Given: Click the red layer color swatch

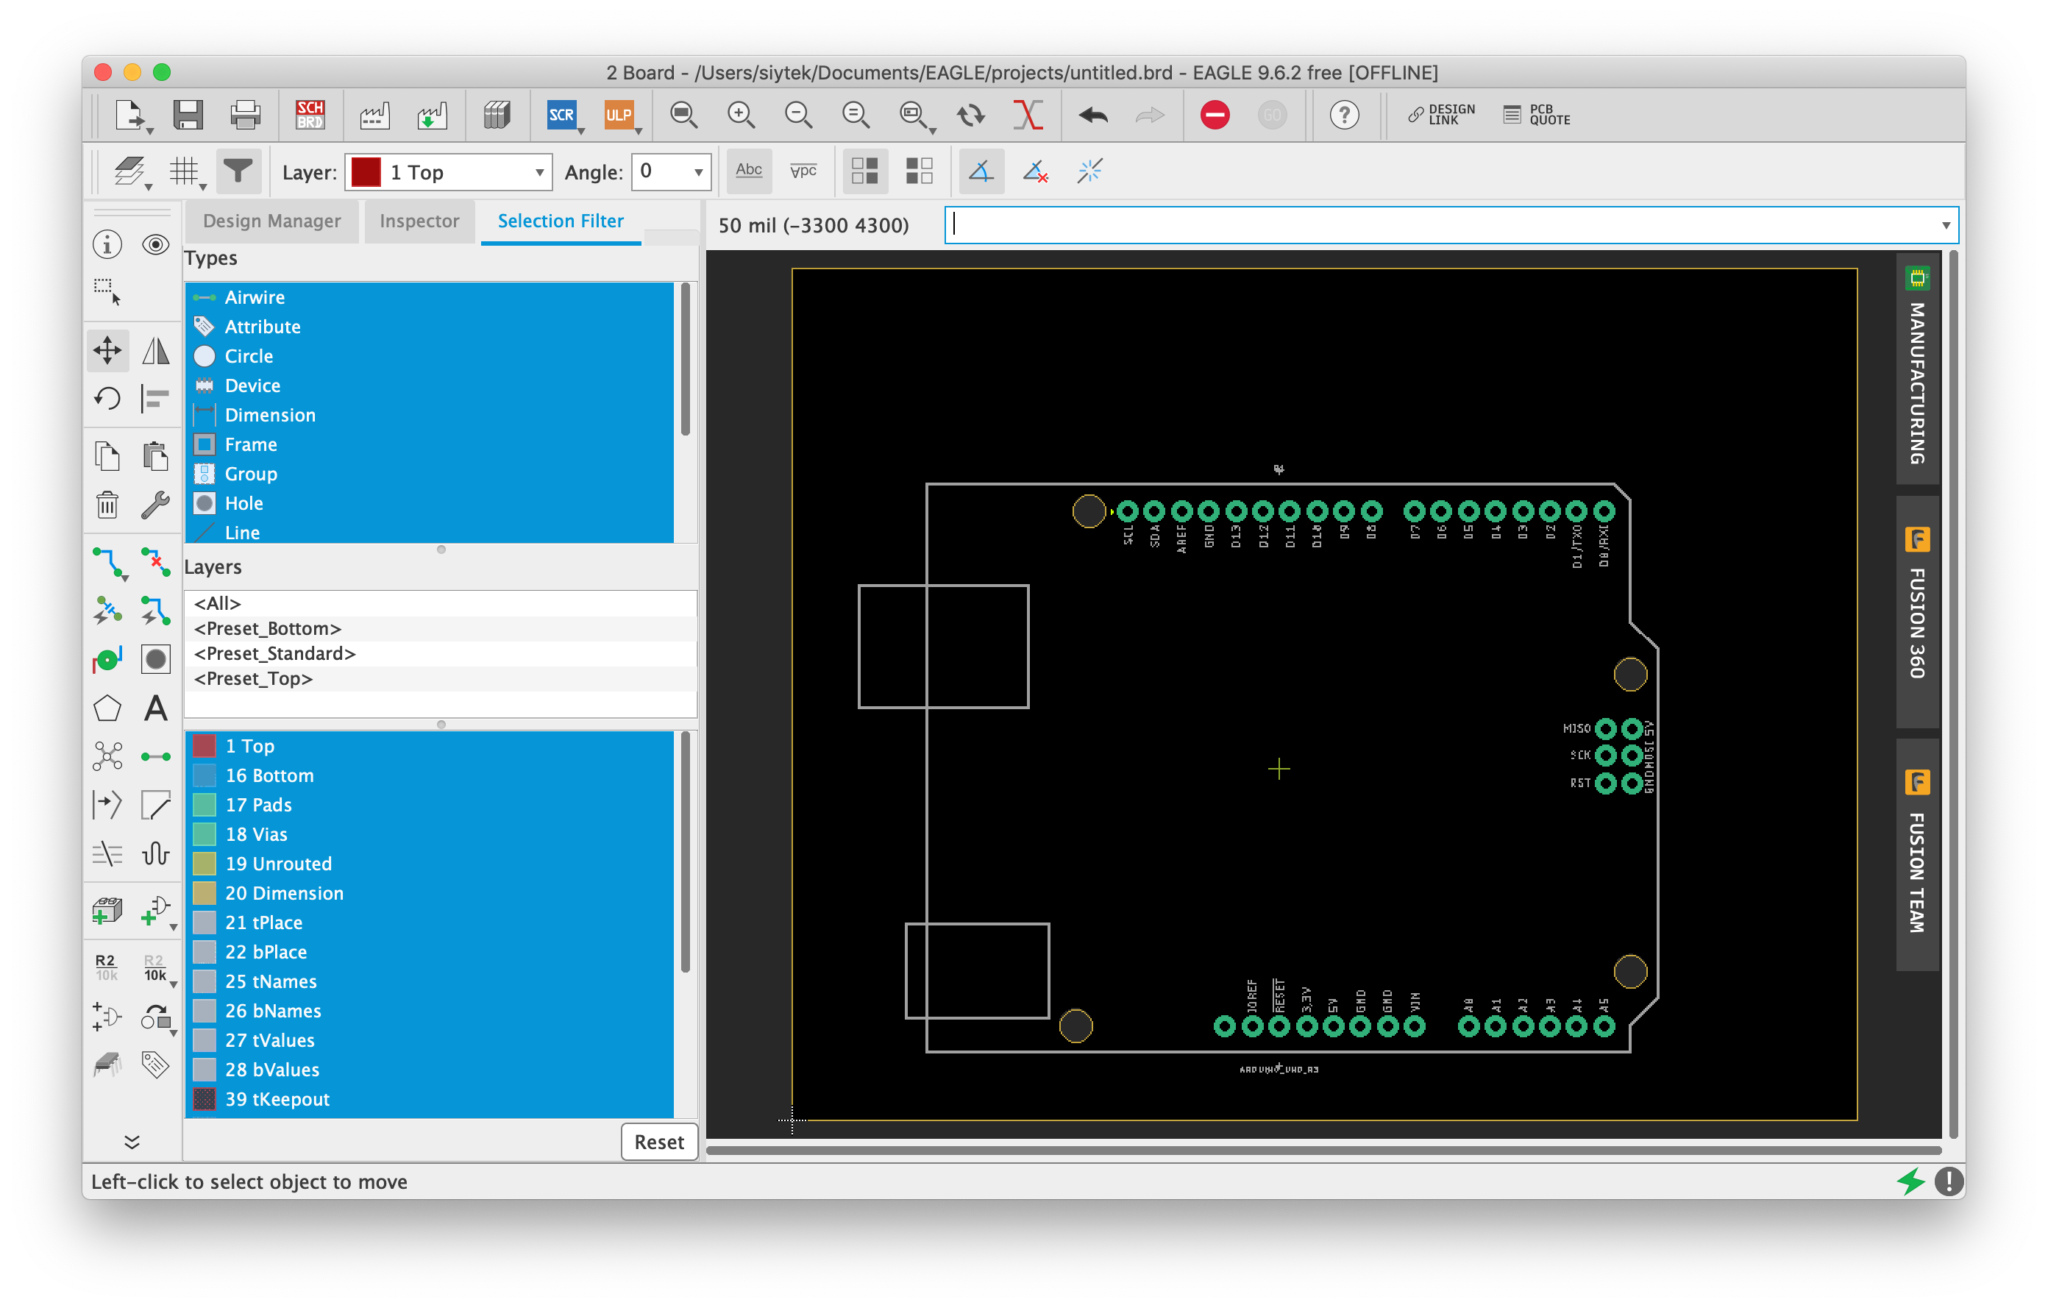Looking at the screenshot, I should point(366,172).
